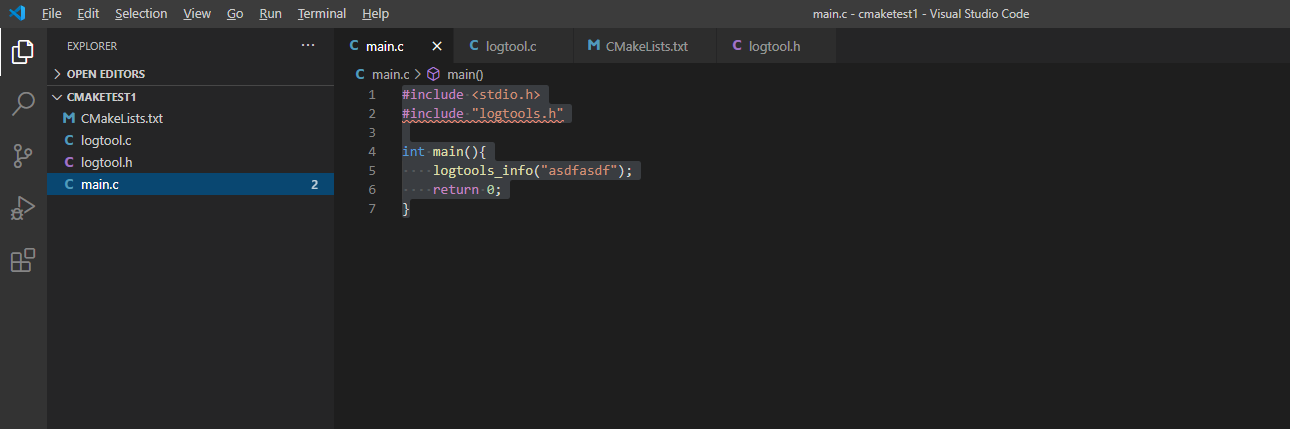Open the Go menu

235,14
